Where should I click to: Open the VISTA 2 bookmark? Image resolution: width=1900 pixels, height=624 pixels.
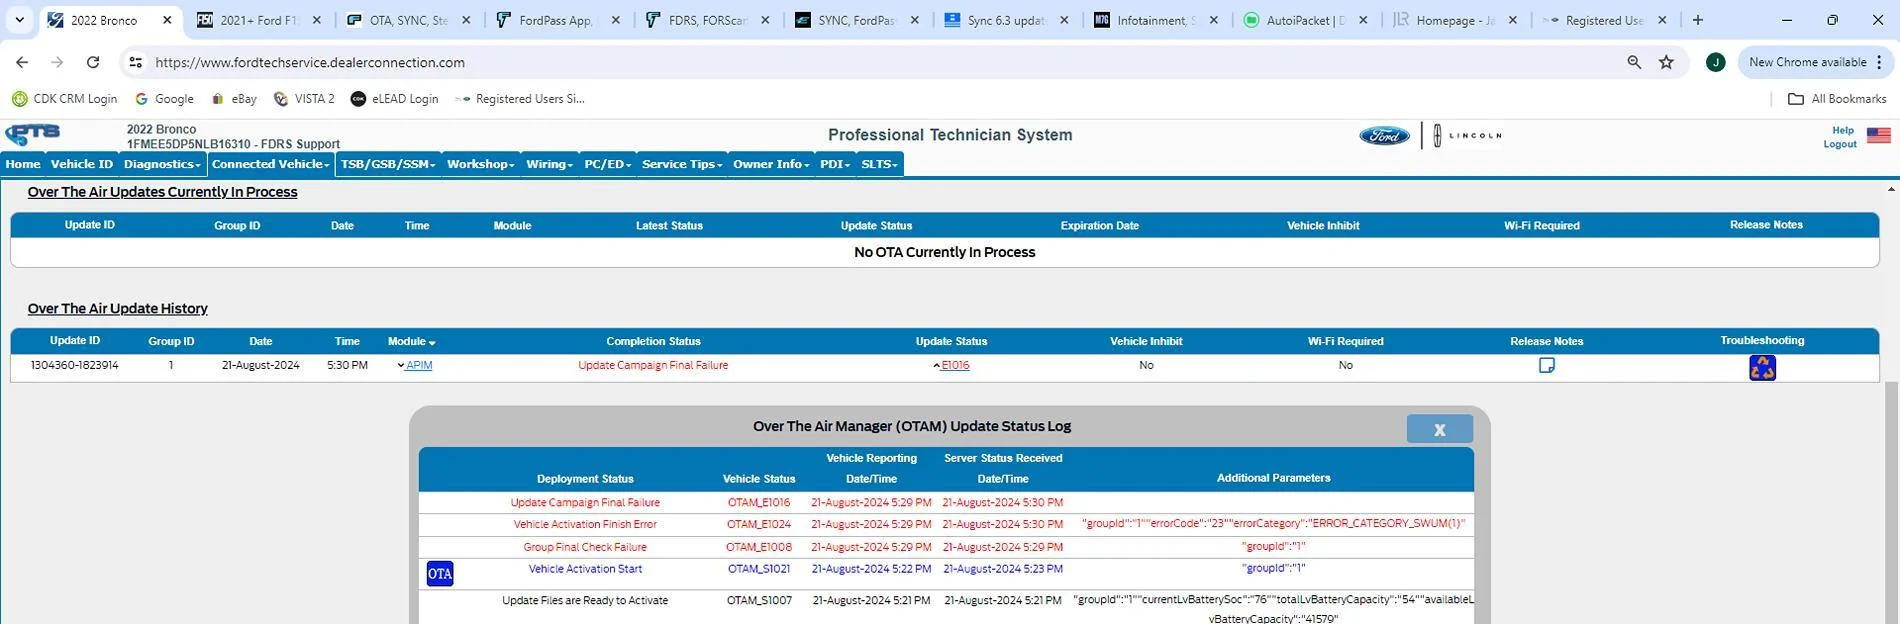(x=304, y=99)
